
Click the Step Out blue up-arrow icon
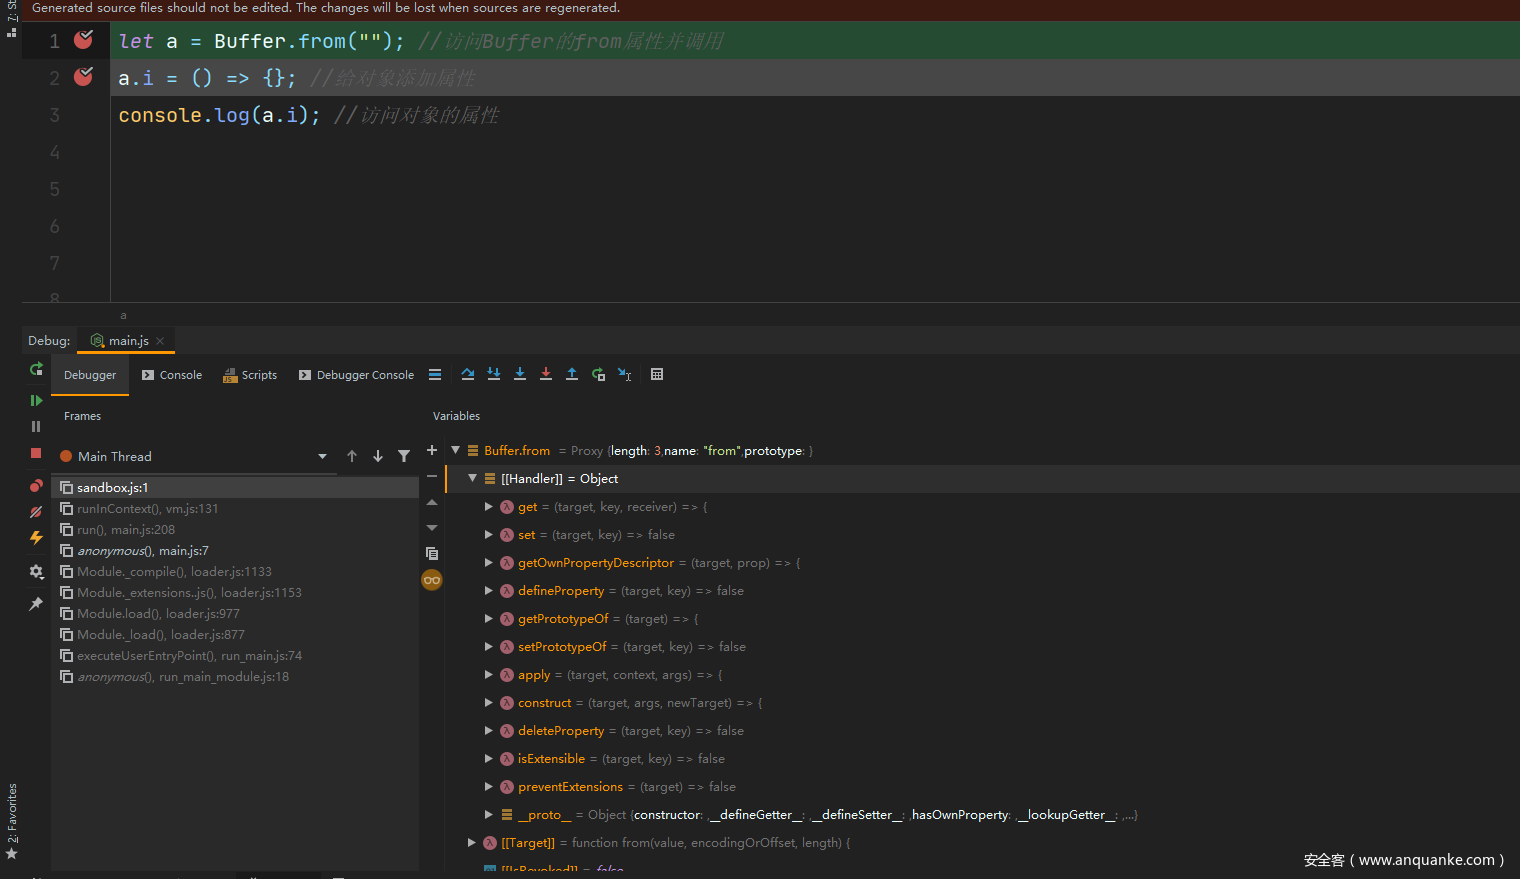572,374
